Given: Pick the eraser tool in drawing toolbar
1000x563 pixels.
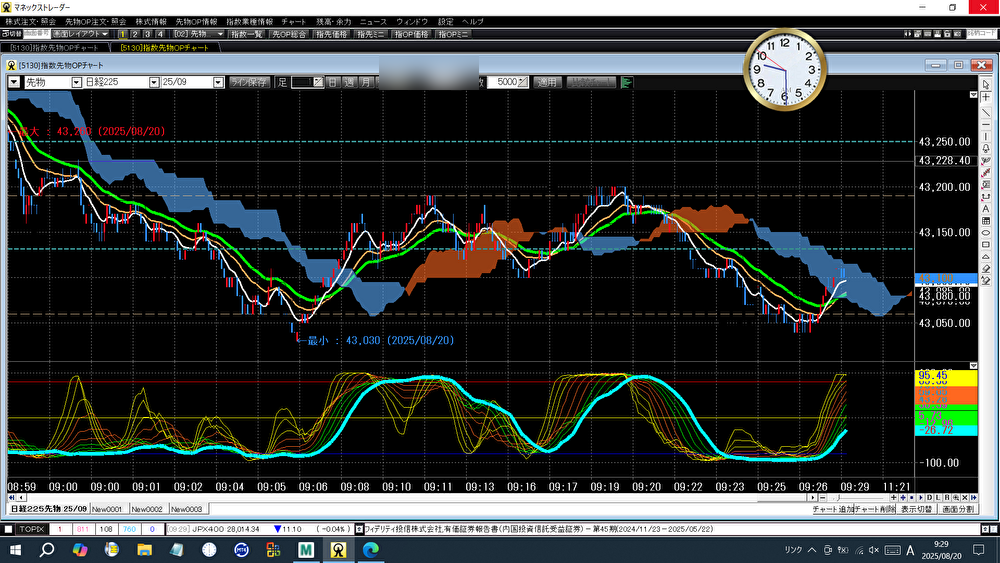Looking at the screenshot, I should (x=986, y=269).
